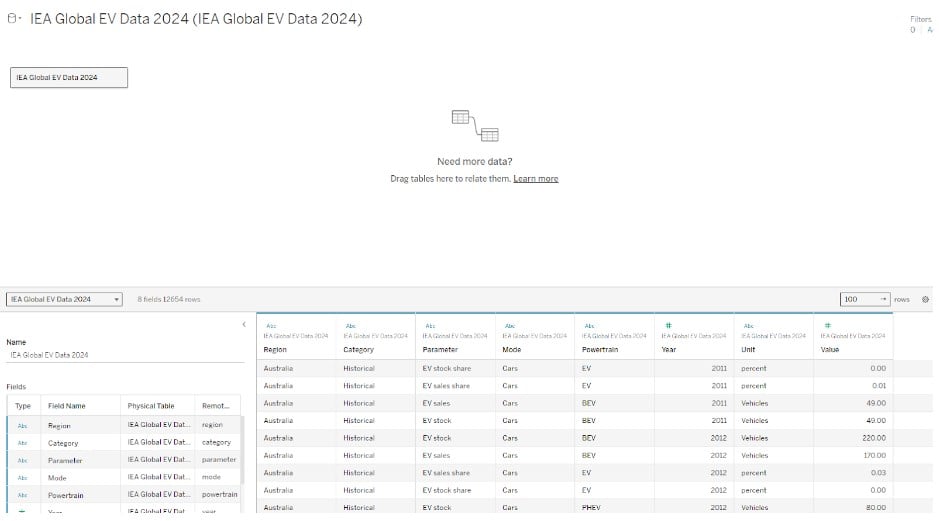Open the 100 rows count dropdown
This screenshot has height=521, width=939.
pyautogui.click(x=865, y=299)
